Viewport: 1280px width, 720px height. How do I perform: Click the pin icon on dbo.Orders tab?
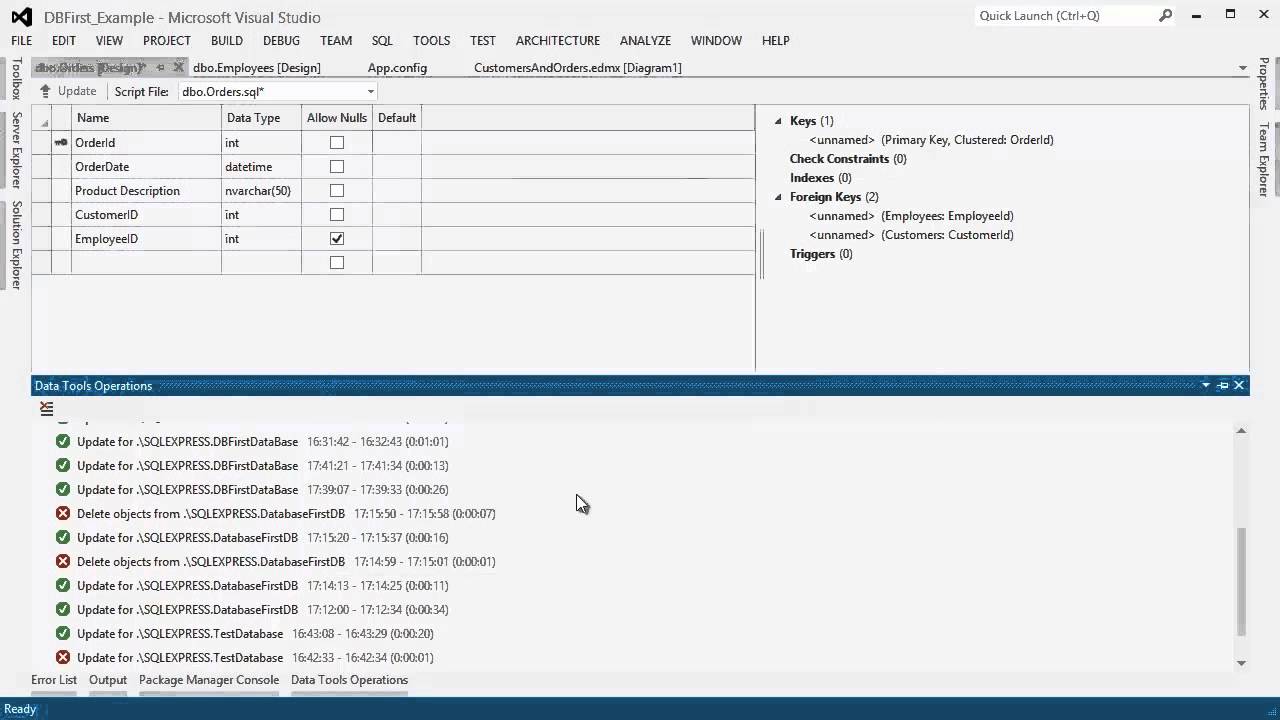pos(160,67)
